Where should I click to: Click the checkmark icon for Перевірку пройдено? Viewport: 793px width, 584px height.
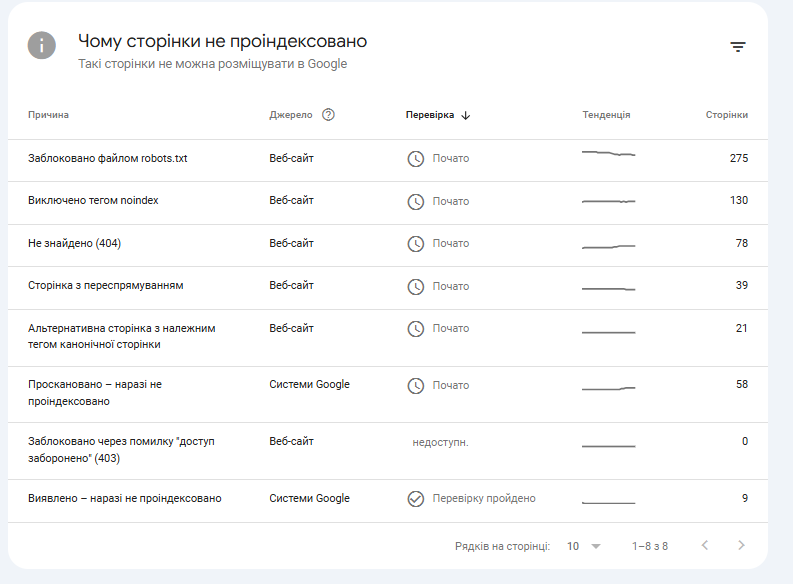(x=416, y=499)
